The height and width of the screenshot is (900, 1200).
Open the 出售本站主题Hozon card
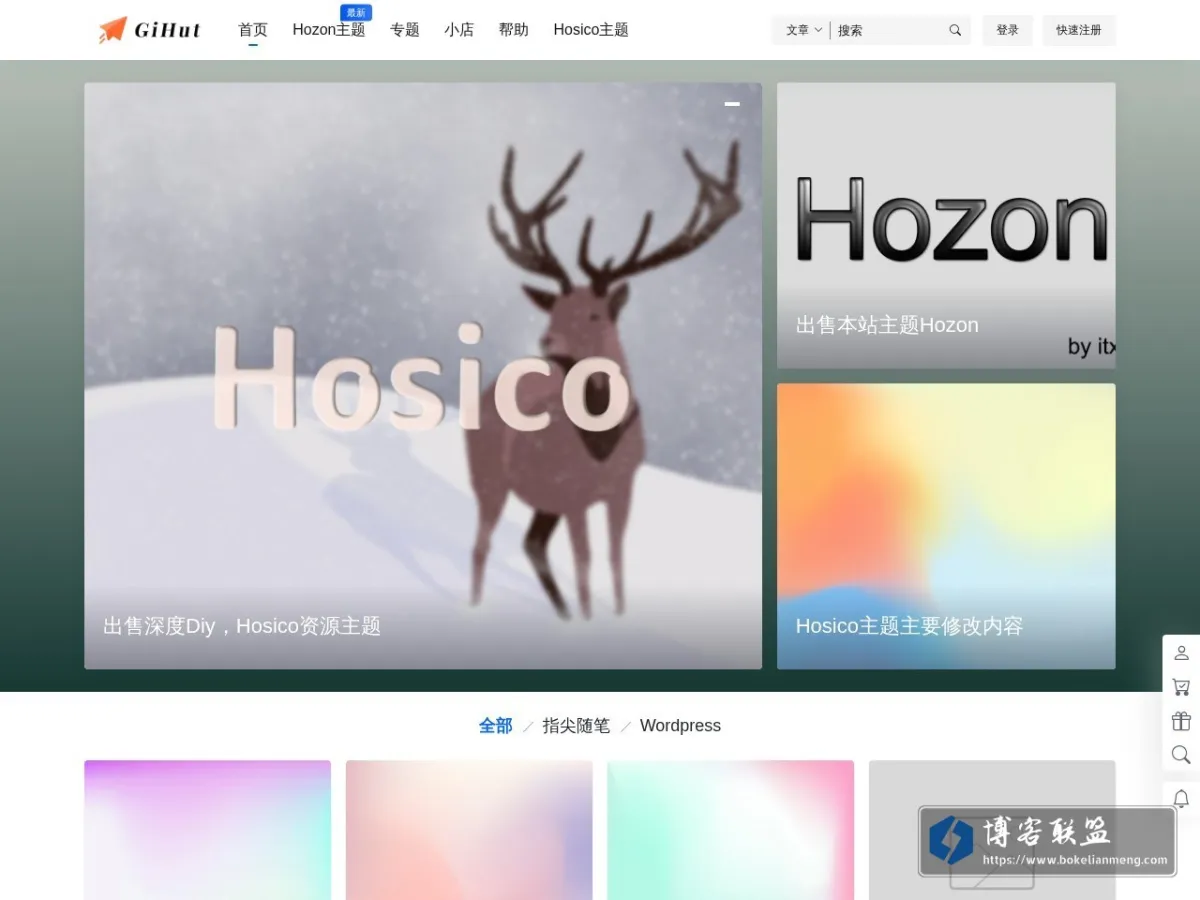pos(946,225)
